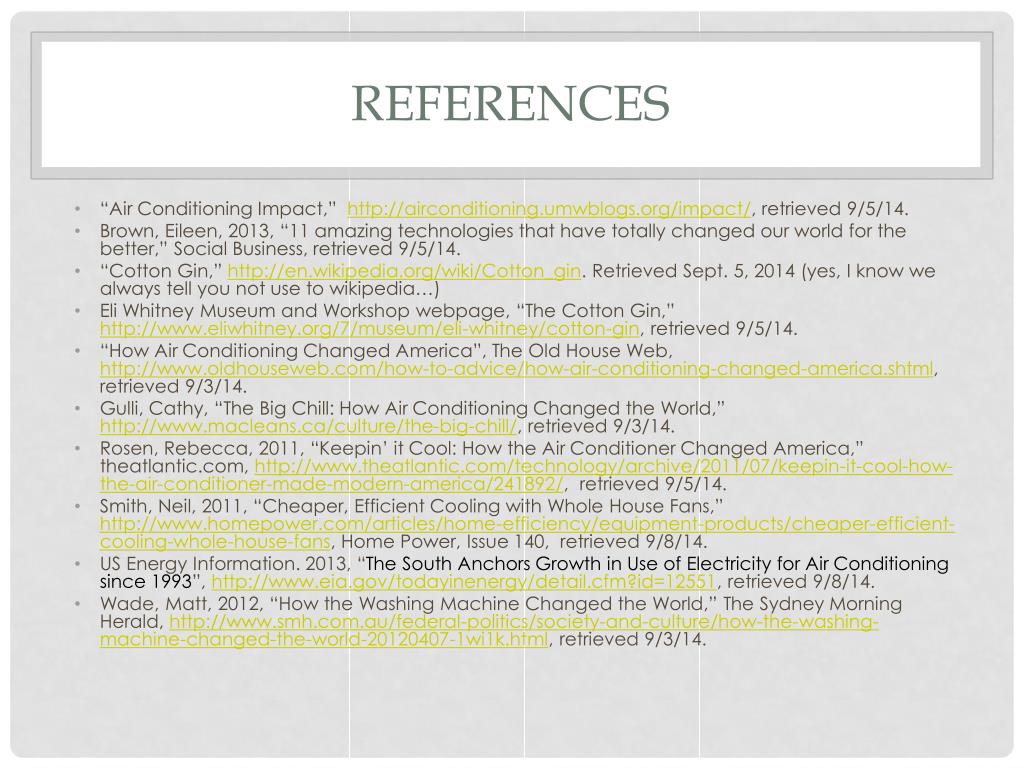Click the "Rosen, Rebecca, 2011" reference line
Screen dimensions: 1024x768
coord(481,449)
